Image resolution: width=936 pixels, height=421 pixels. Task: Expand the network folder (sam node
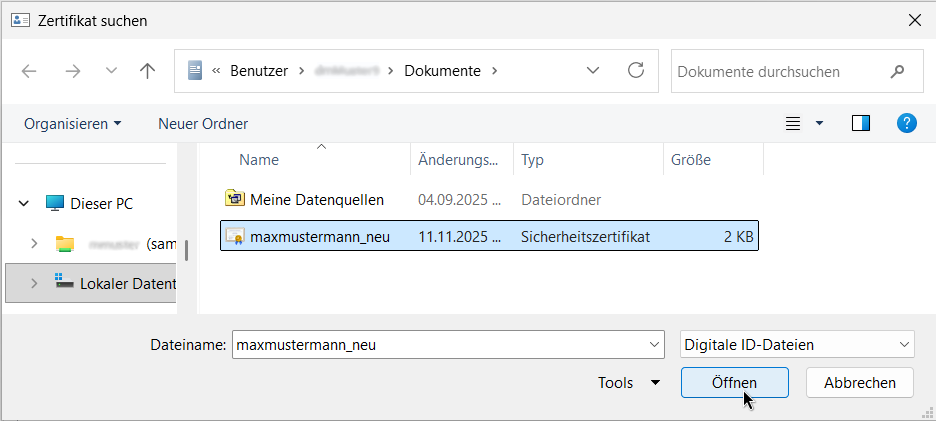coord(34,243)
